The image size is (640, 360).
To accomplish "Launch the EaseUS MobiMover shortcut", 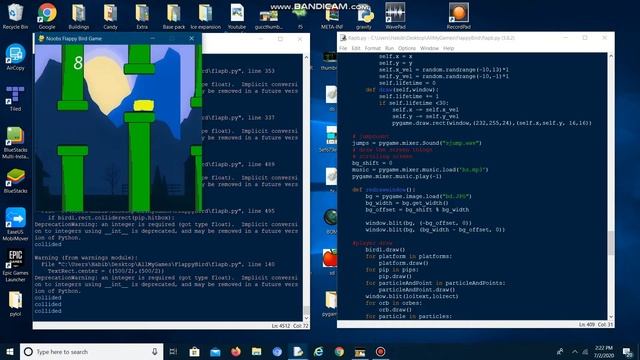I will click(16, 224).
